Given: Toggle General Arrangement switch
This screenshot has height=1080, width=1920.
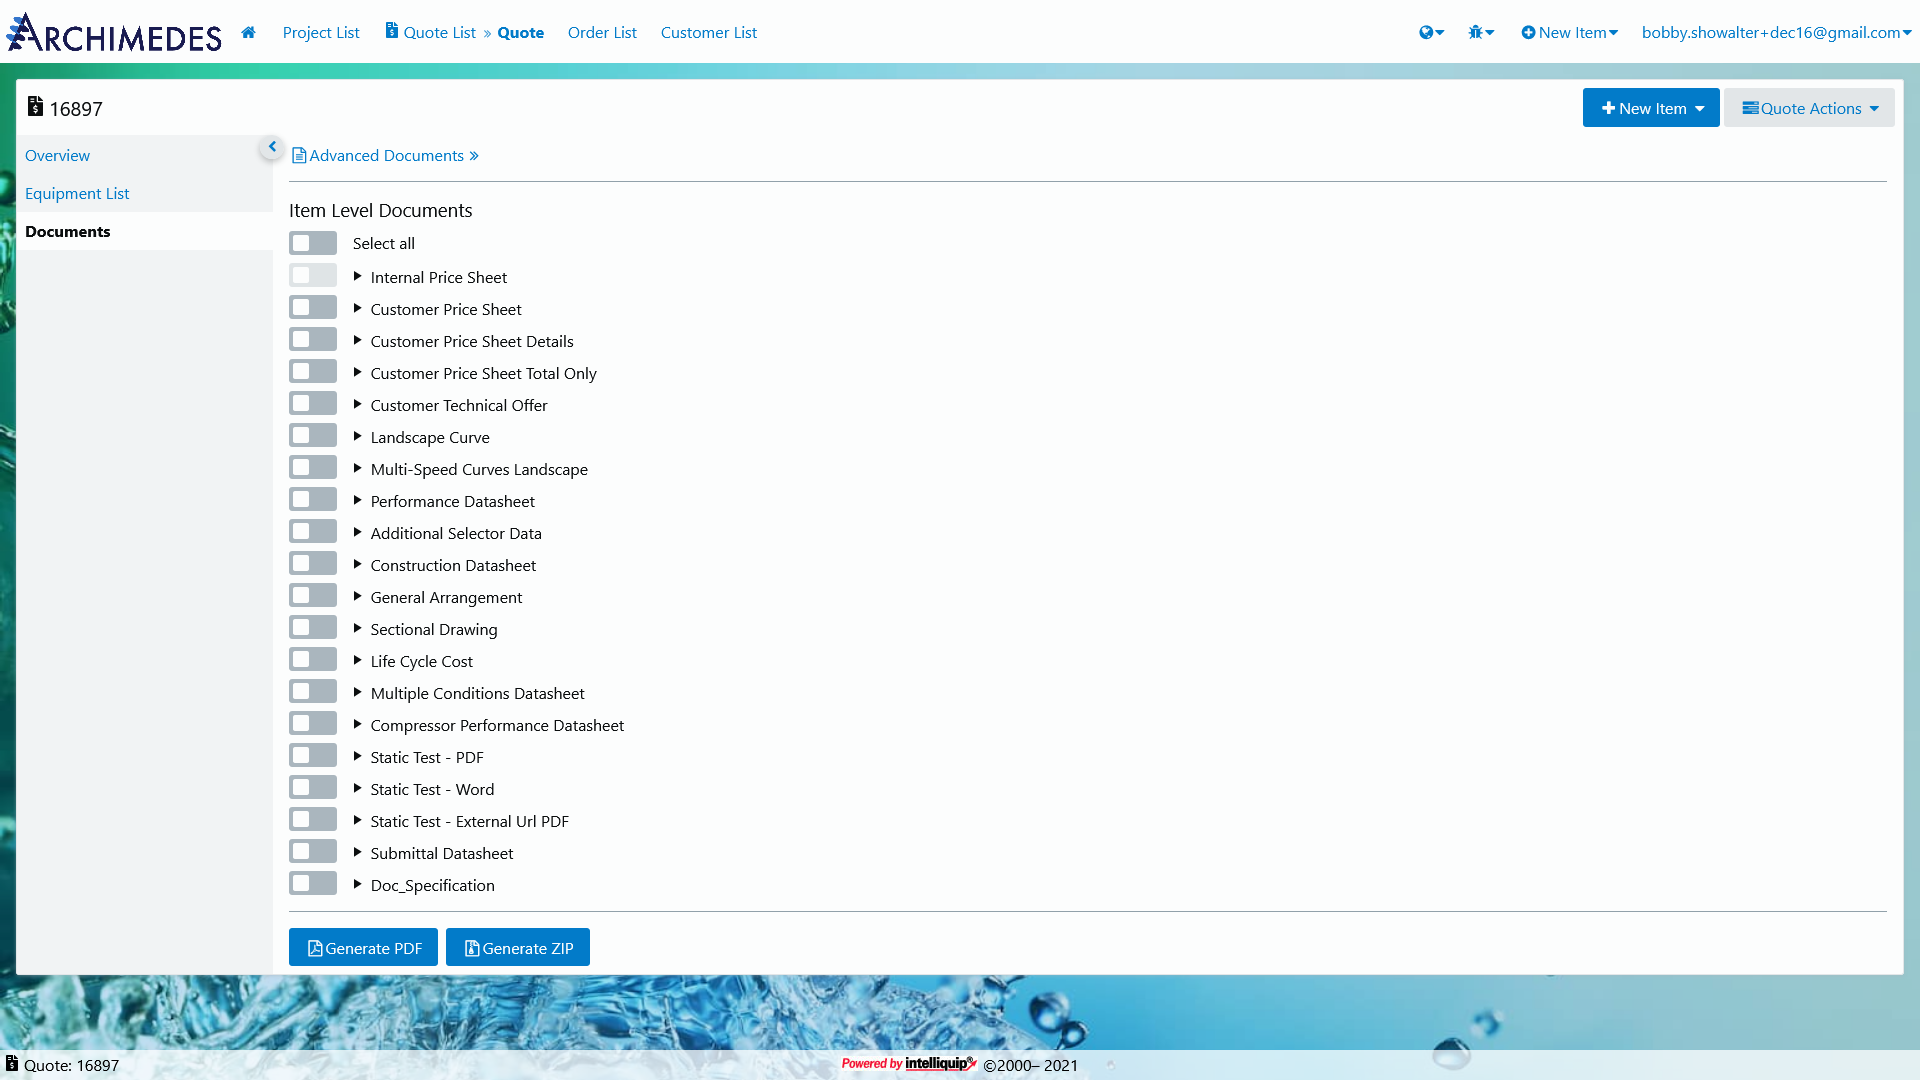Looking at the screenshot, I should [x=313, y=595].
